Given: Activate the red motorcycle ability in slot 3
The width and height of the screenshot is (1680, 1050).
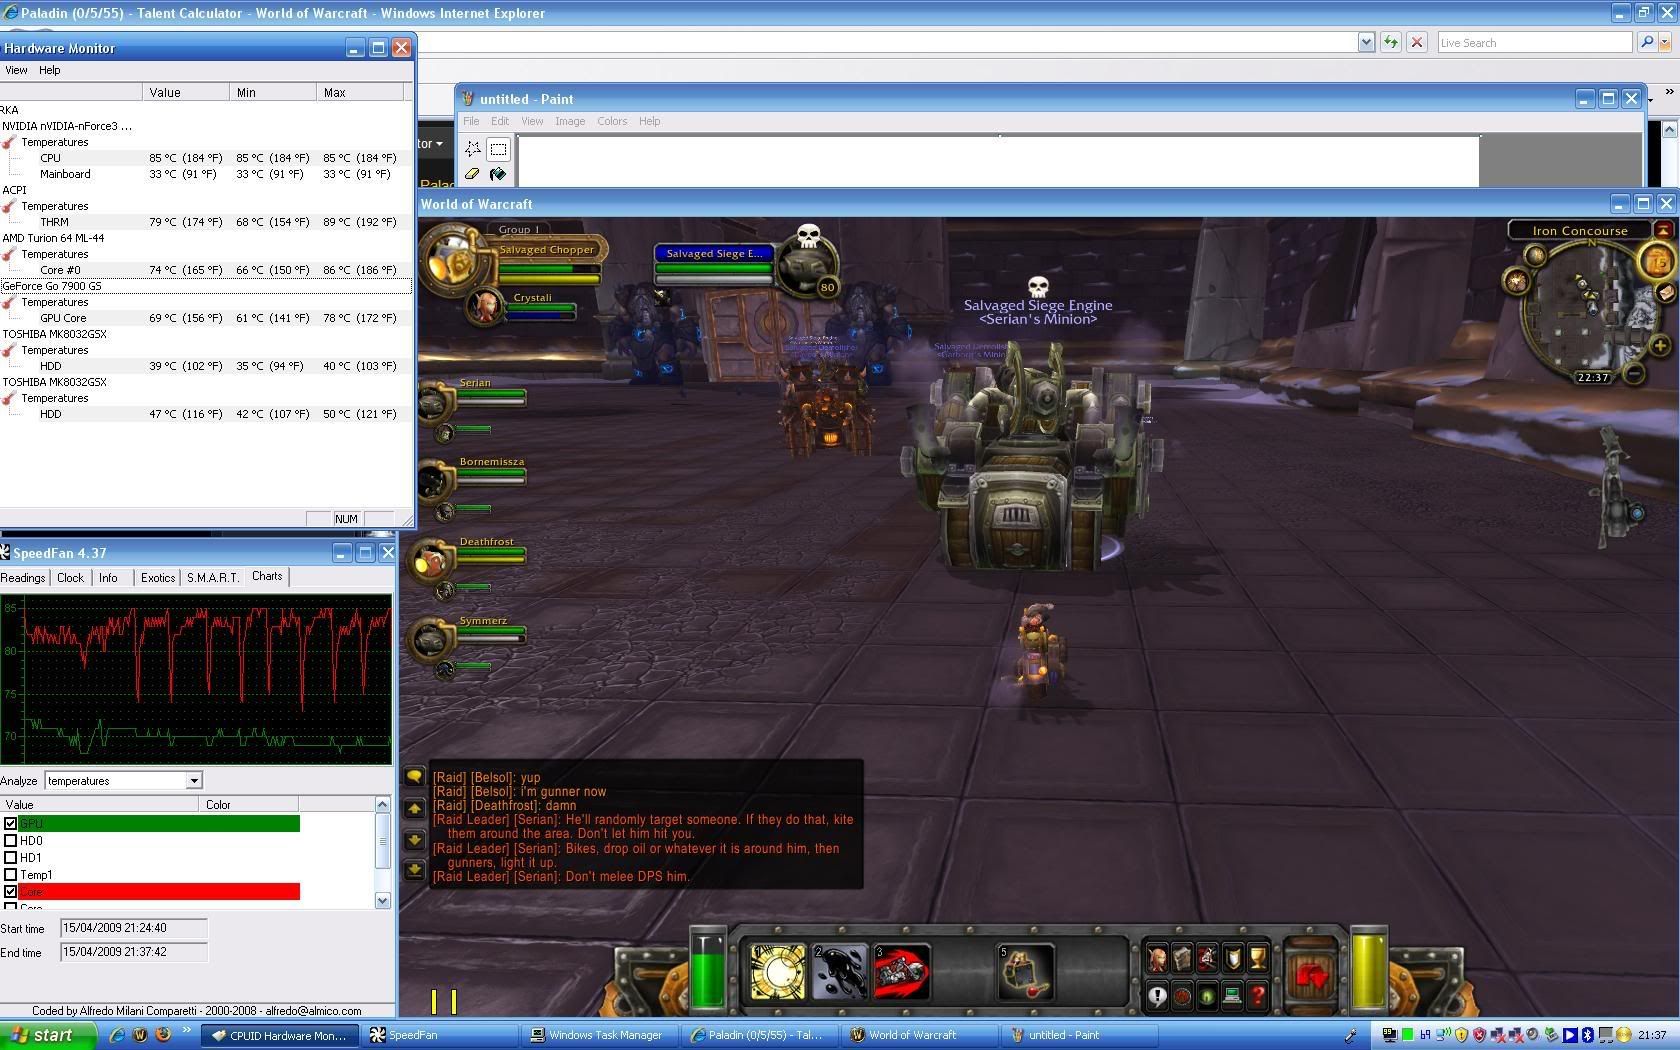Looking at the screenshot, I should coord(901,972).
